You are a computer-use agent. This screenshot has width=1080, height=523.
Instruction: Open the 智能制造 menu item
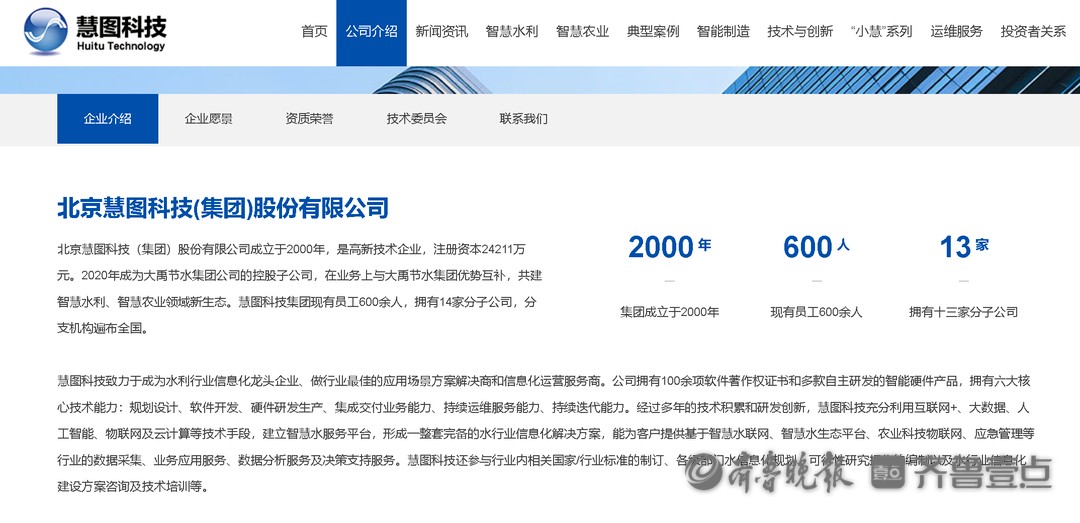click(723, 32)
